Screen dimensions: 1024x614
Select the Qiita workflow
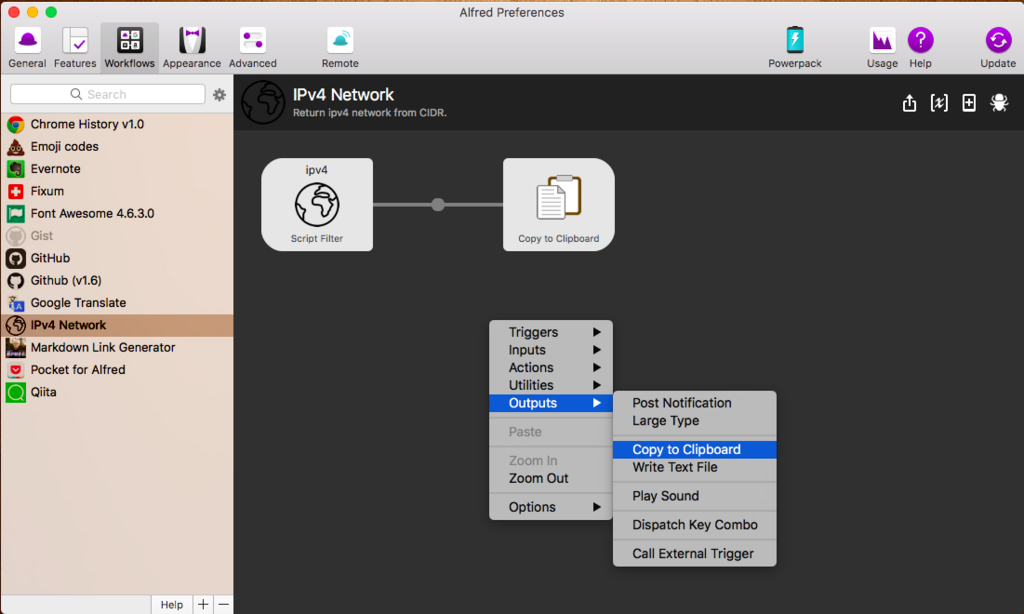[117, 392]
